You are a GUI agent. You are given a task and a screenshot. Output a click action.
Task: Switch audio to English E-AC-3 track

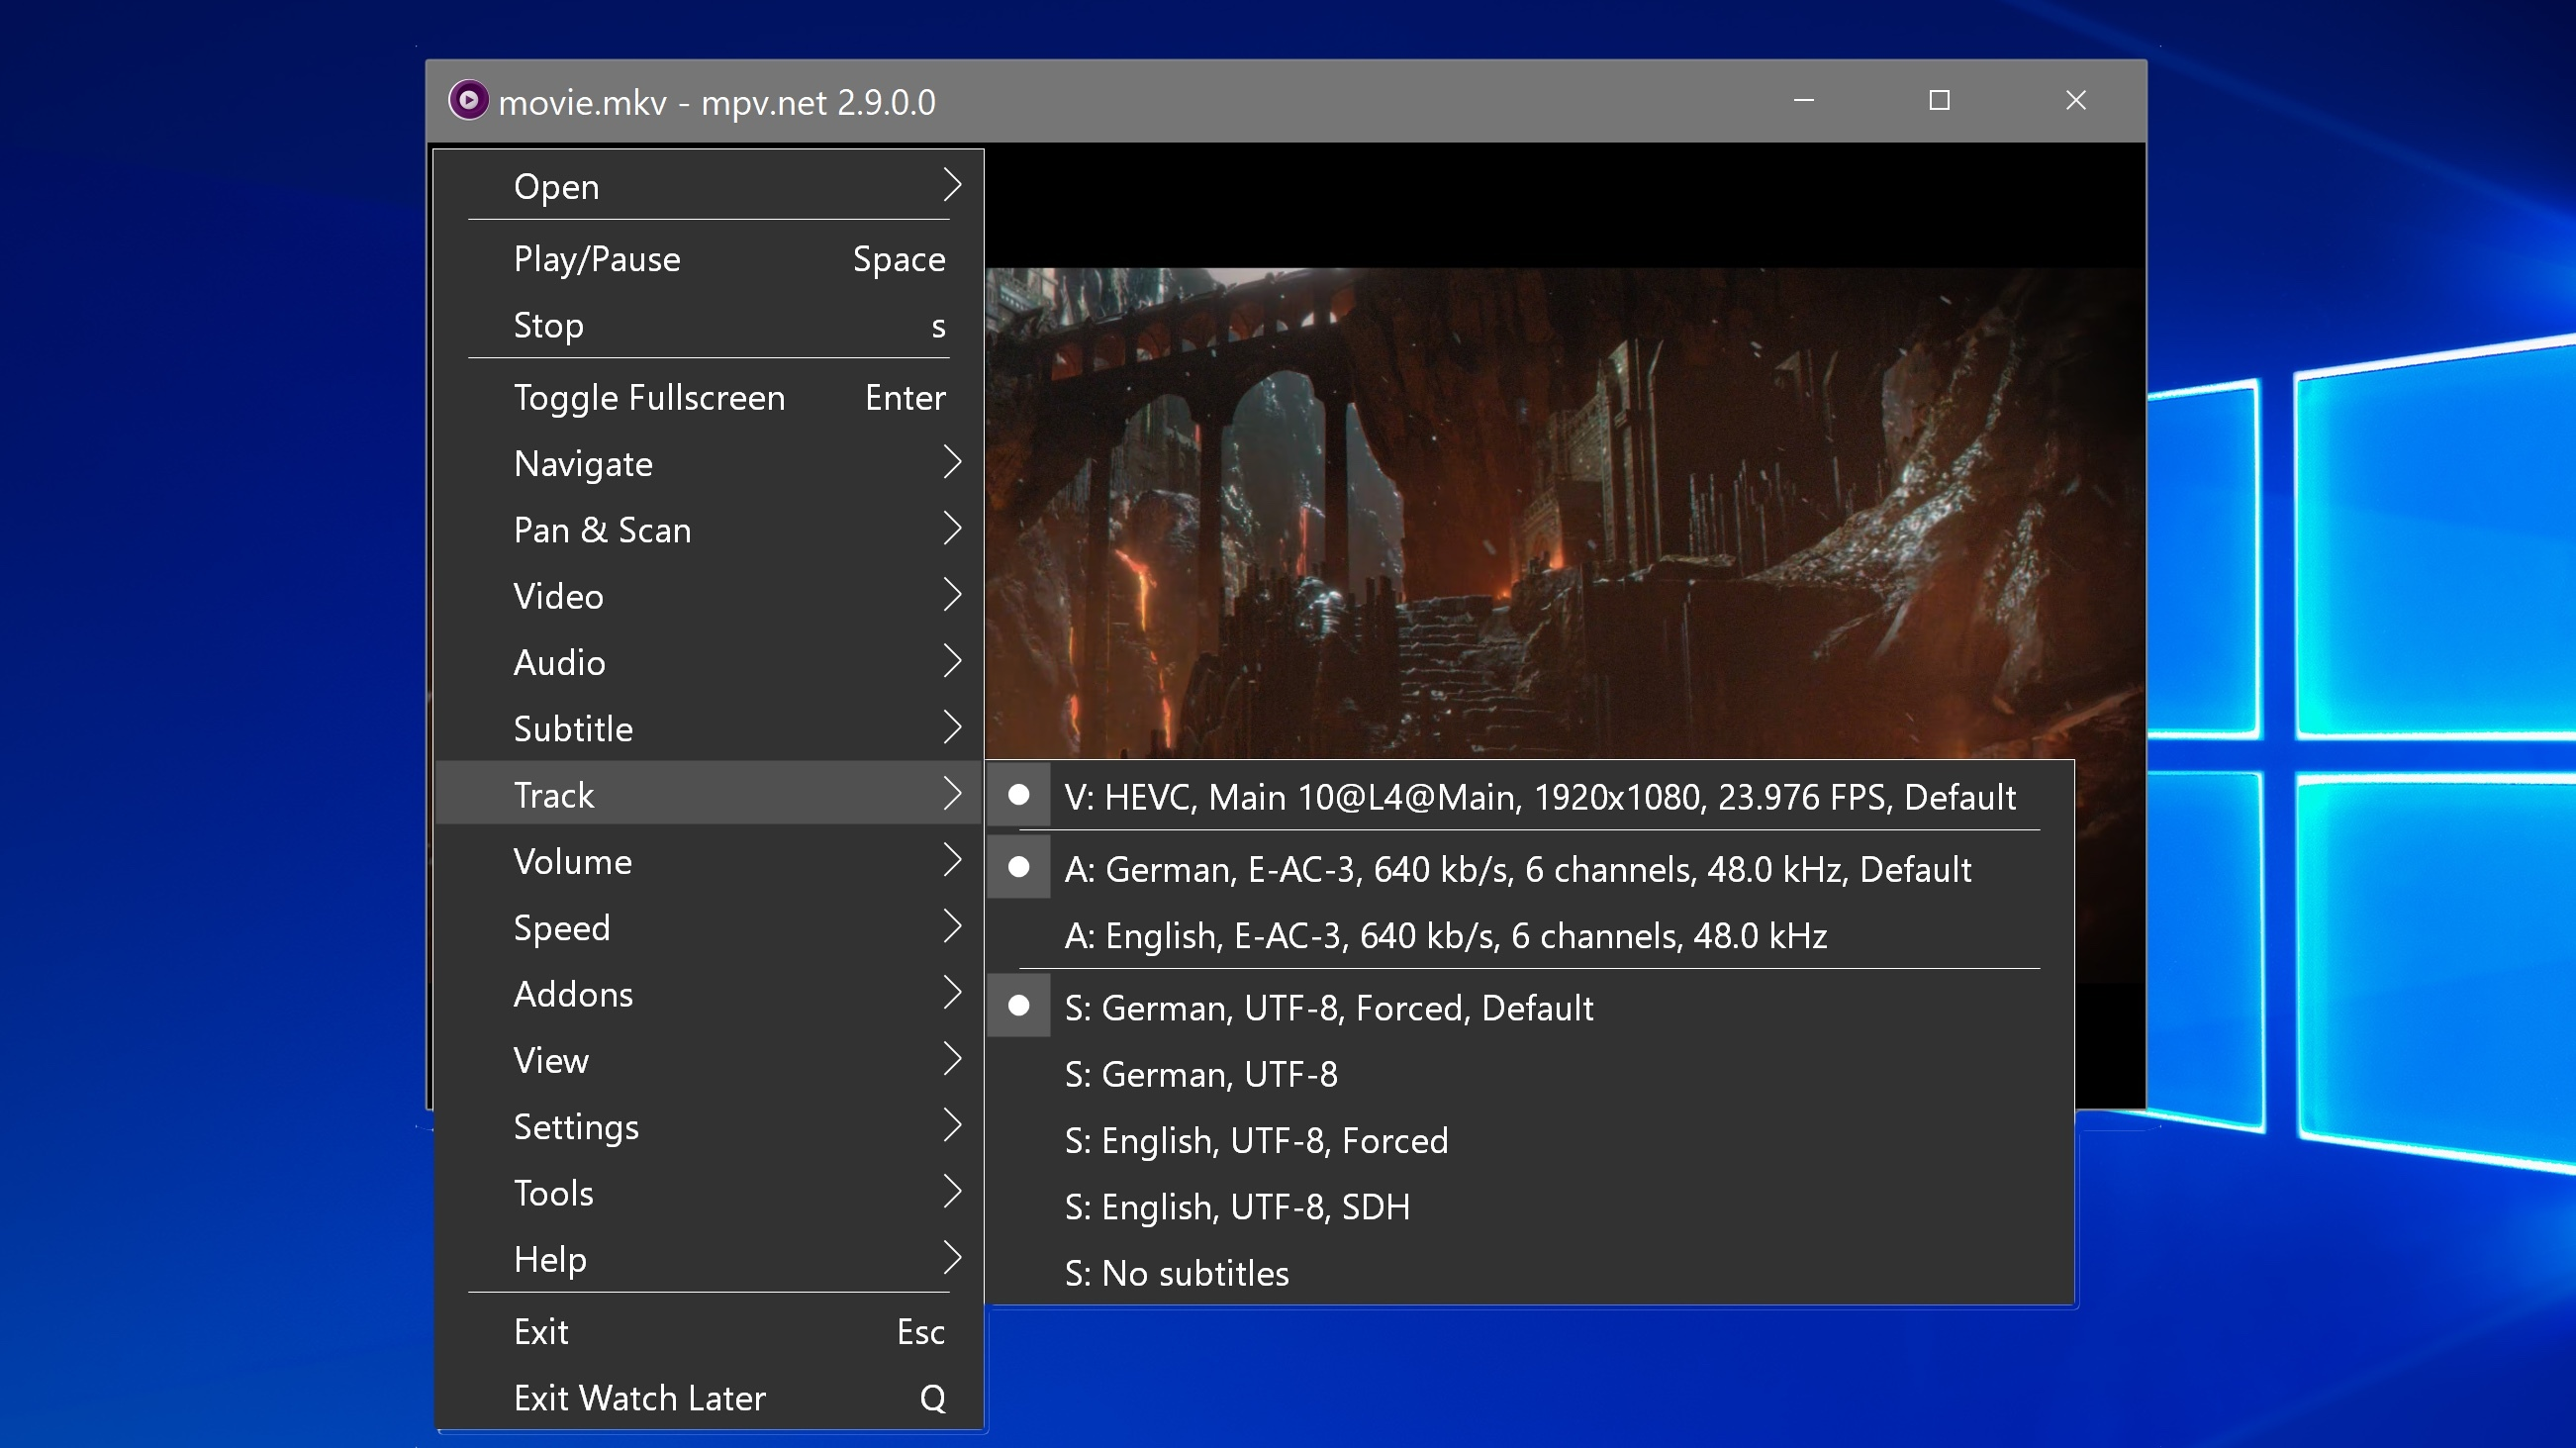click(x=1445, y=936)
